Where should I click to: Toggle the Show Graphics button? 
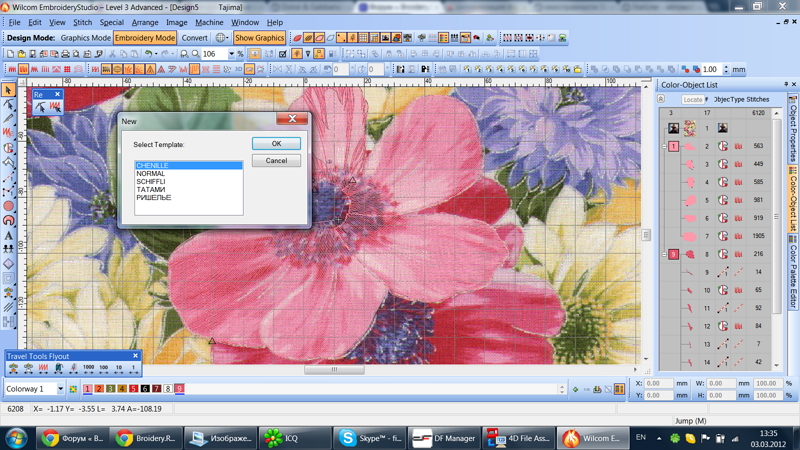click(x=260, y=38)
